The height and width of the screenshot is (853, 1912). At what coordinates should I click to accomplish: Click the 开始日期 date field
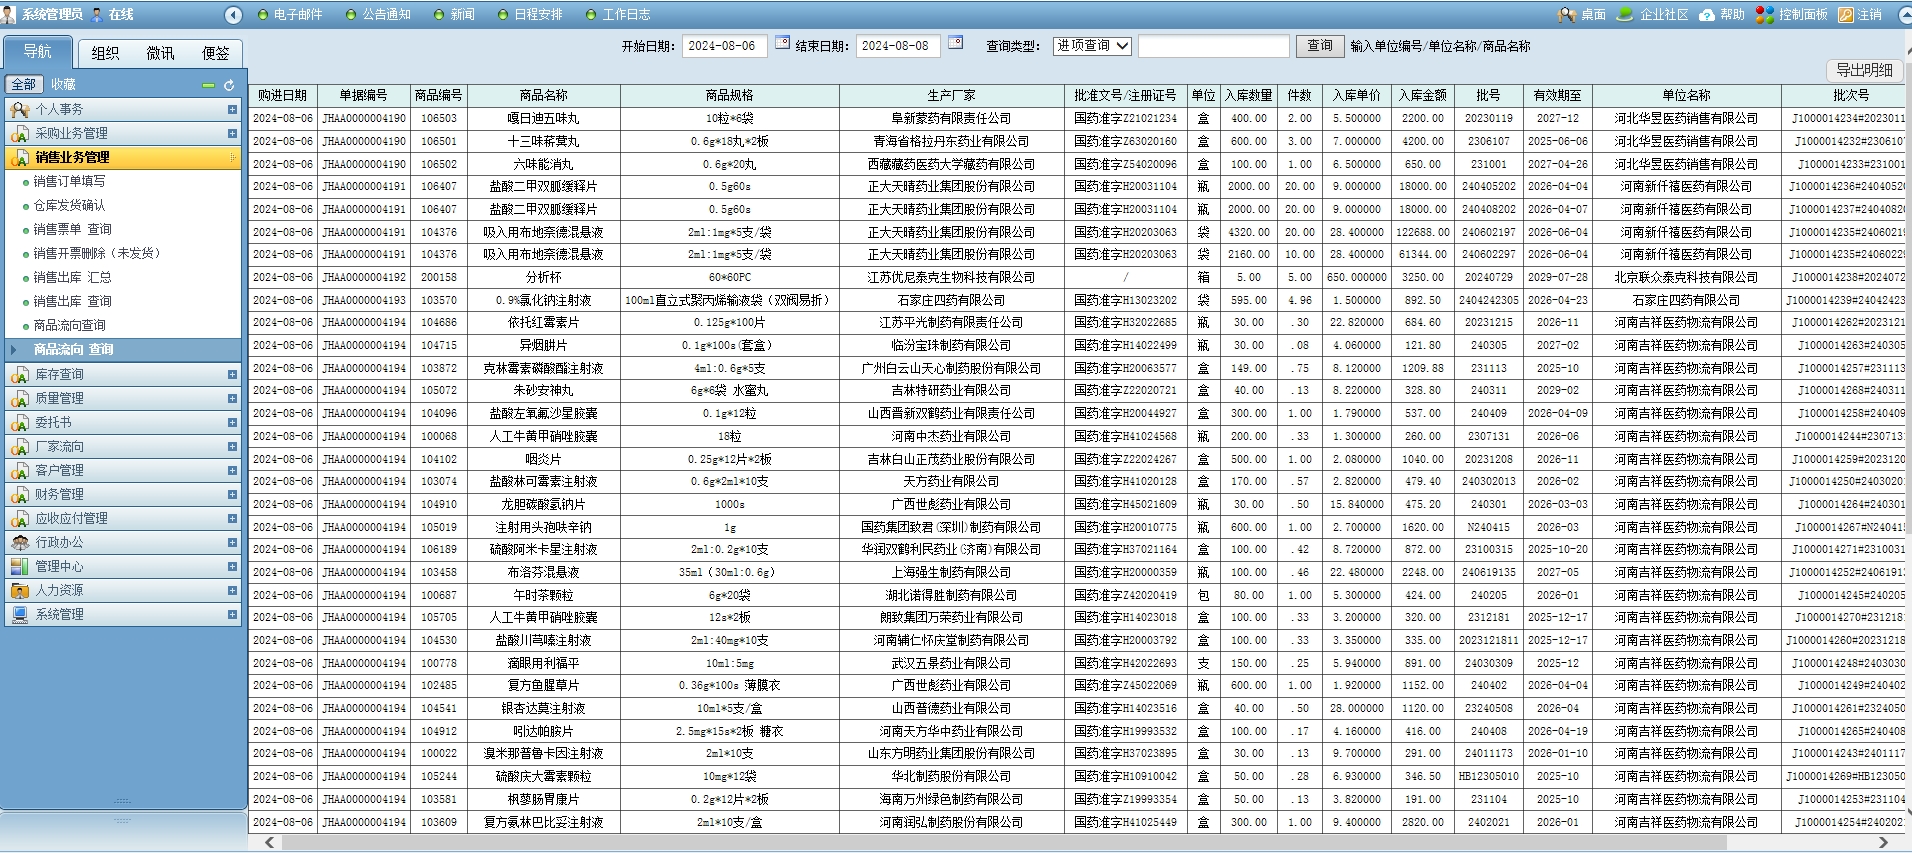click(724, 46)
